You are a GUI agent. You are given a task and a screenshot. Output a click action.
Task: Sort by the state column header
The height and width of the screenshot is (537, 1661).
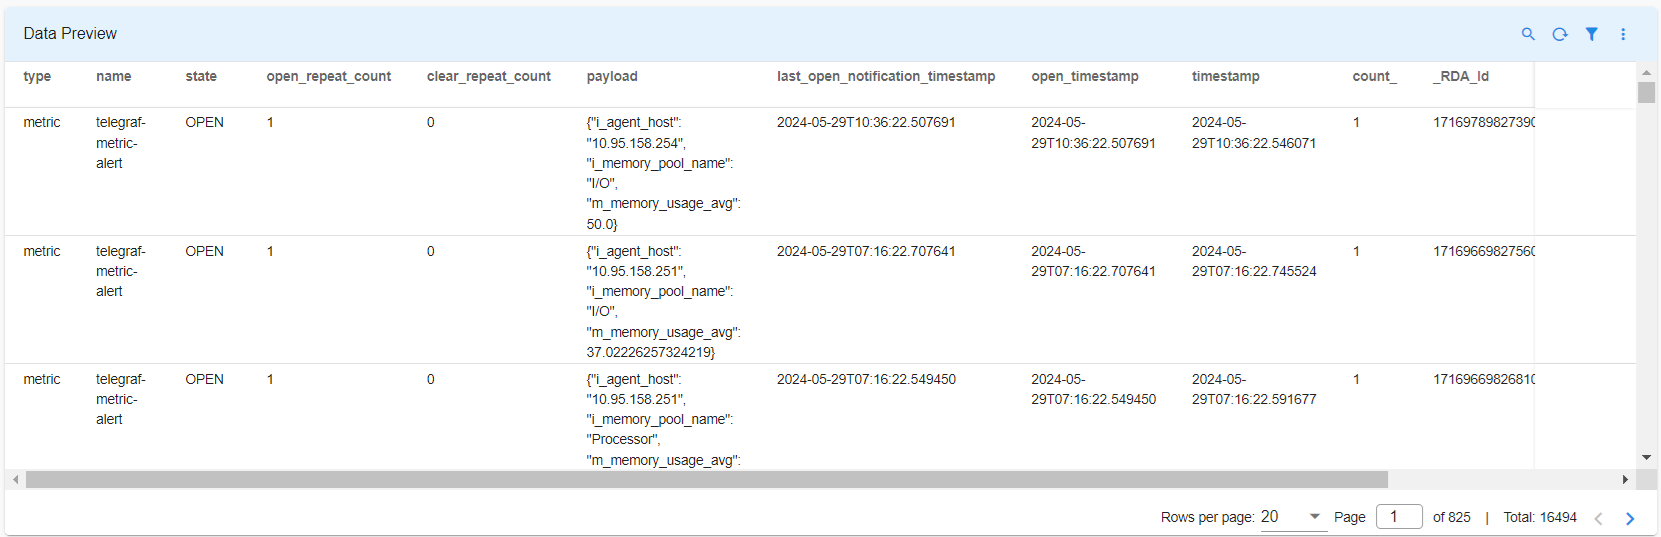tap(201, 76)
